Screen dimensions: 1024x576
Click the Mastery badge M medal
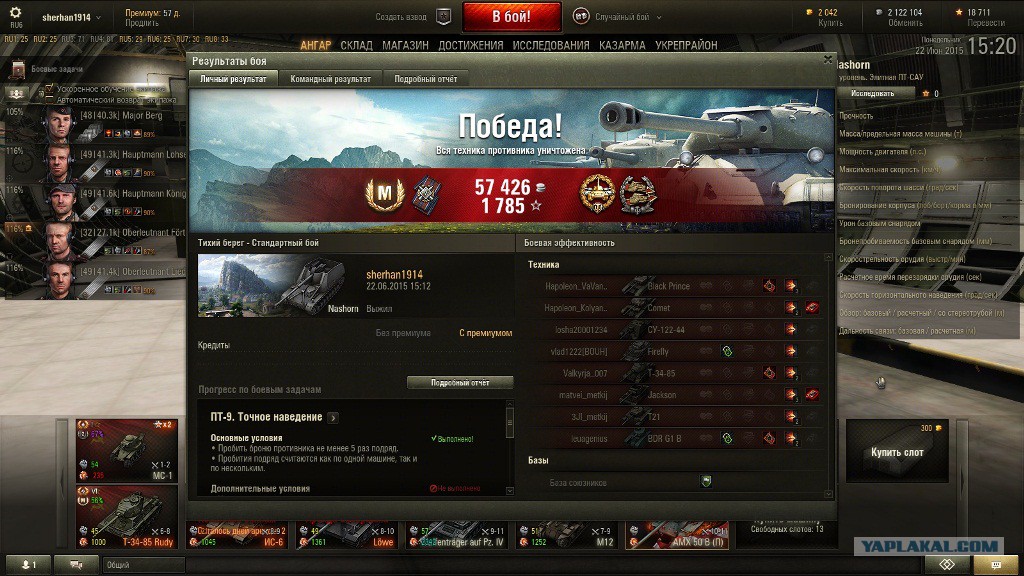point(384,194)
